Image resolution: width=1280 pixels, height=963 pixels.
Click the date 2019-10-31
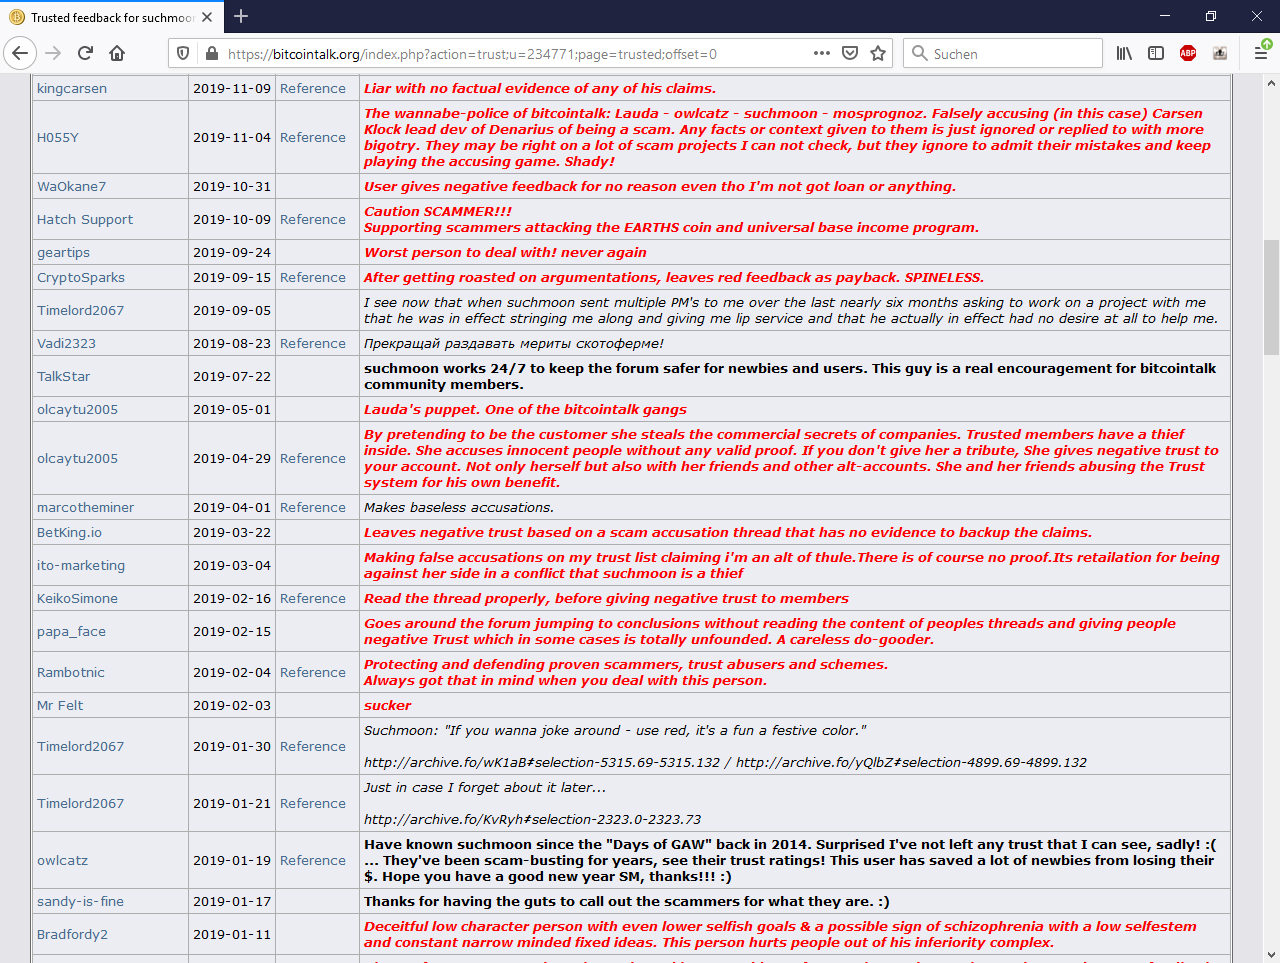coord(232,186)
